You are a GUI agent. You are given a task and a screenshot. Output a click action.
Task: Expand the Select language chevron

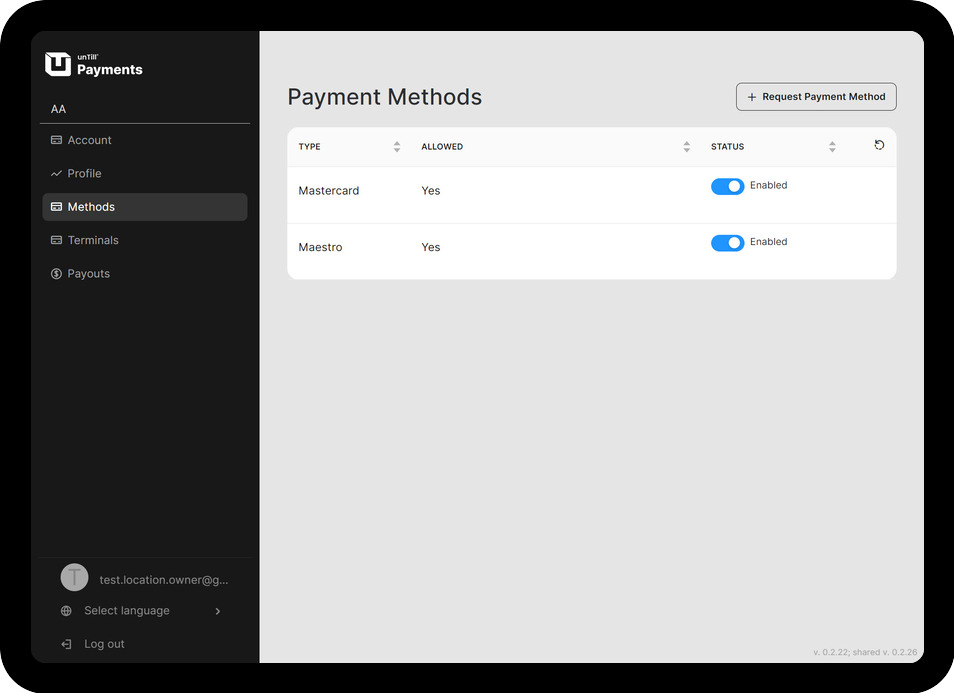pyautogui.click(x=218, y=611)
